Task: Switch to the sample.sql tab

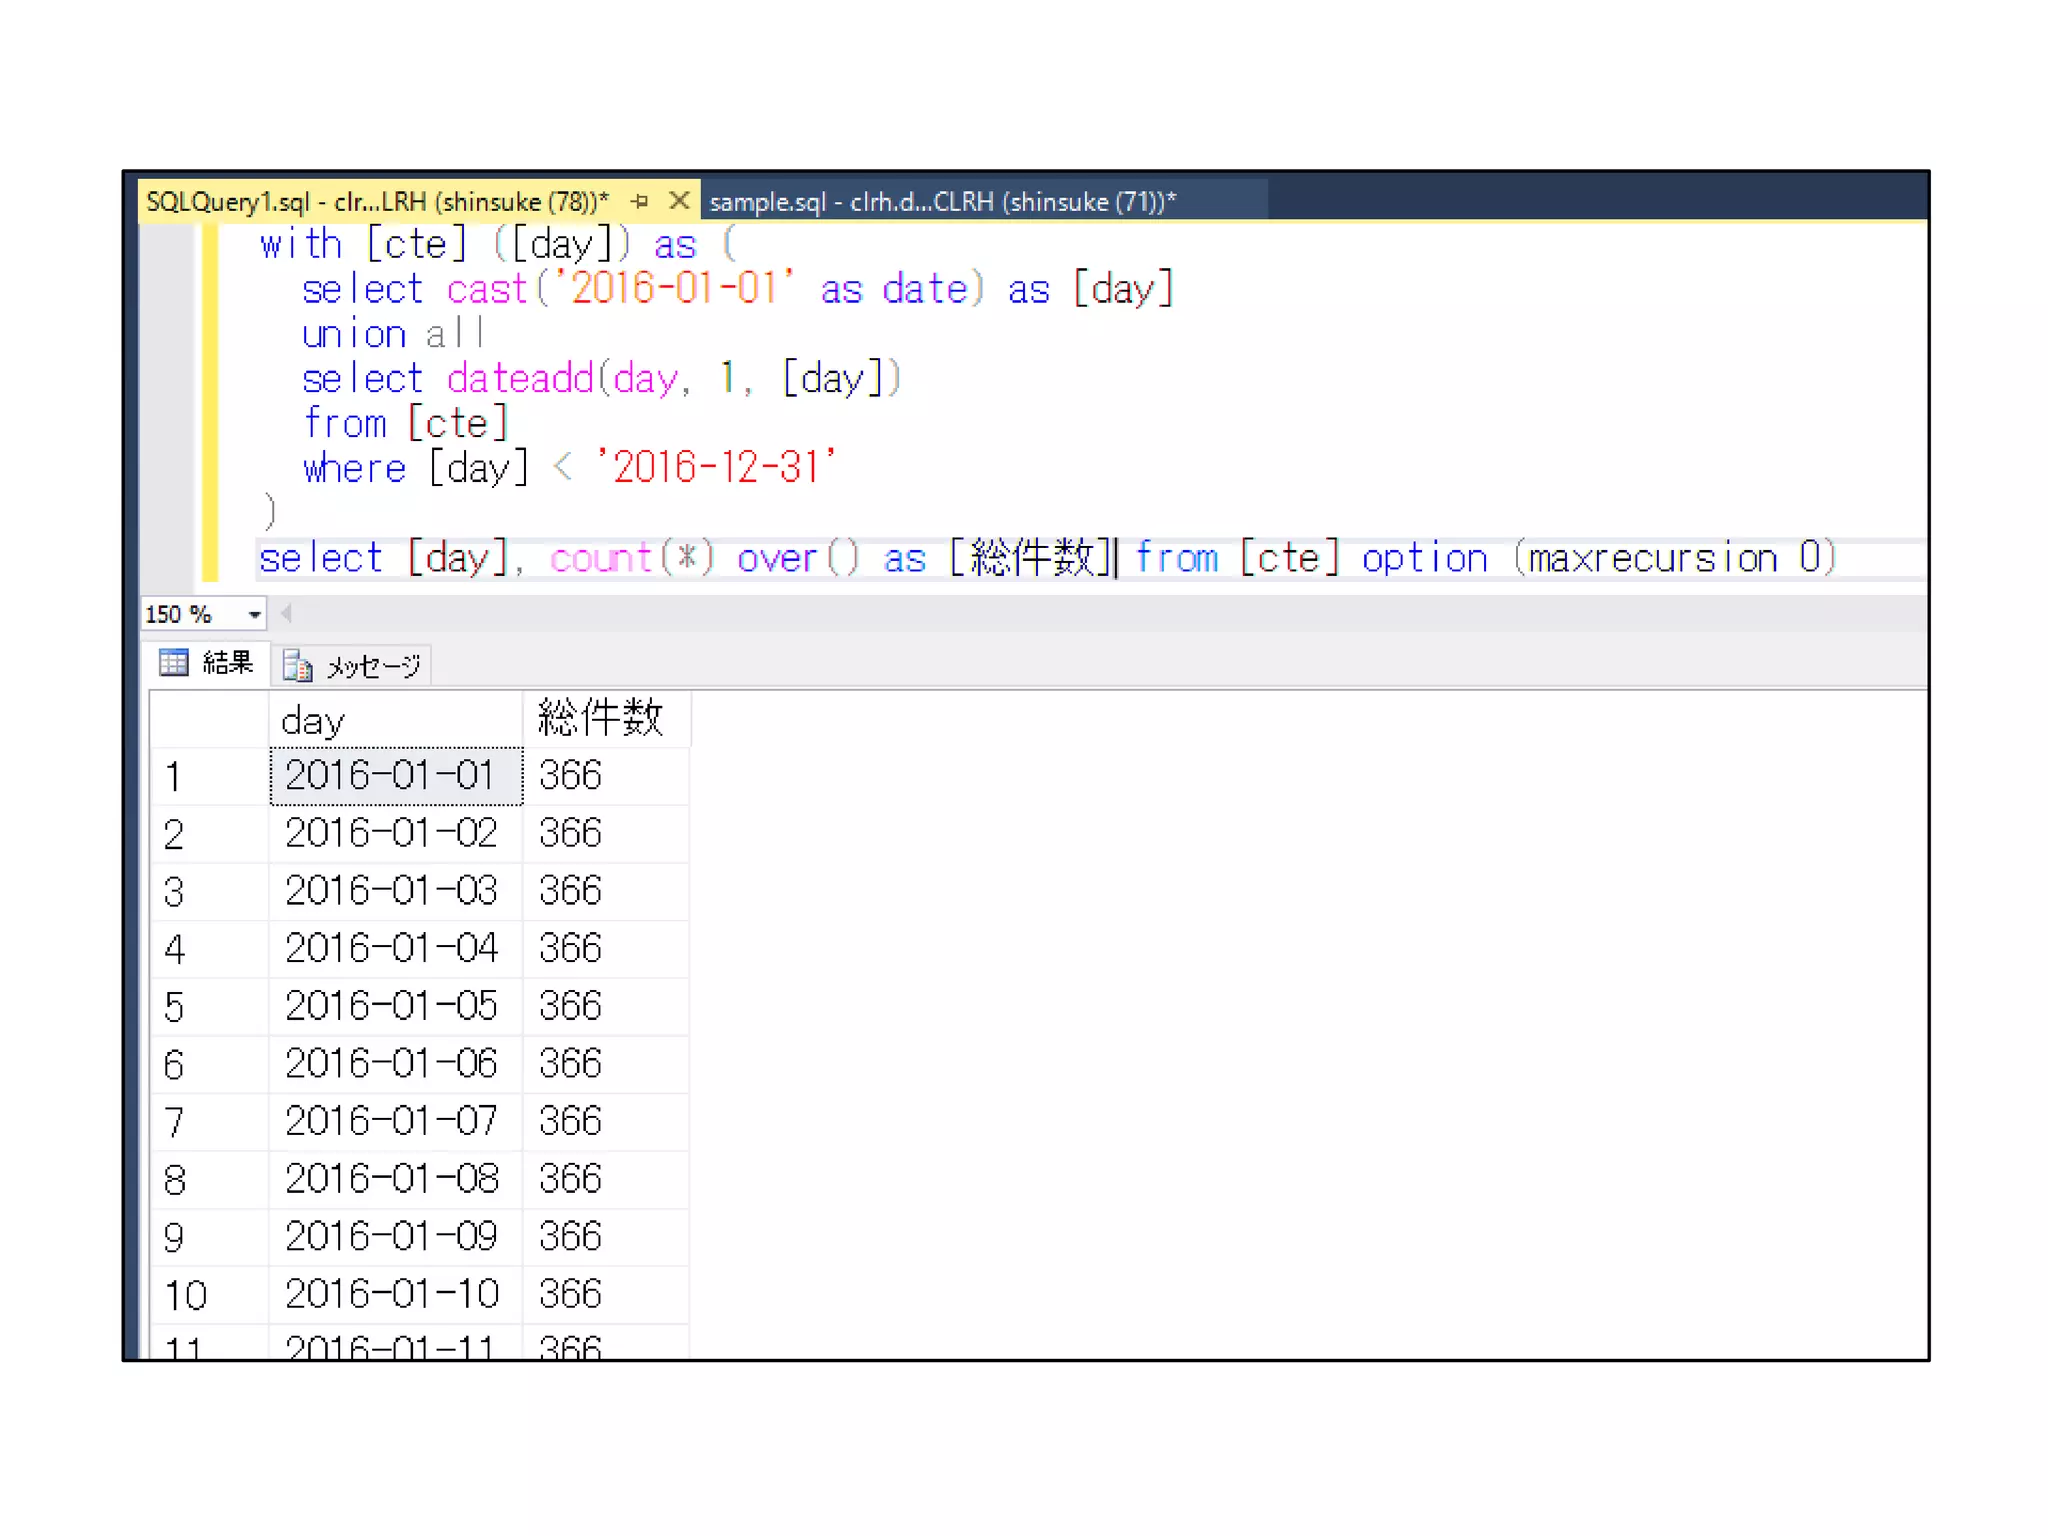Action: coord(941,202)
